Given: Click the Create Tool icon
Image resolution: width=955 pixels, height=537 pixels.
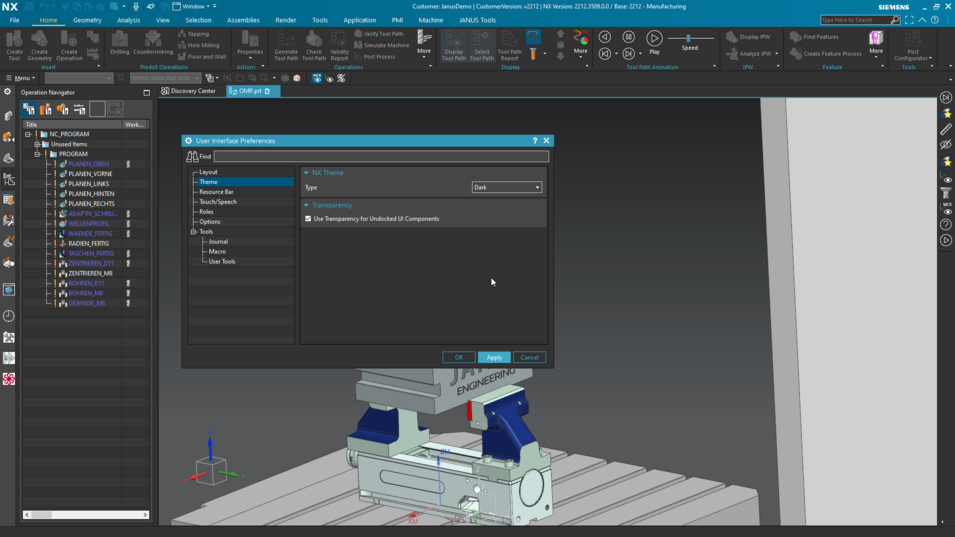Looking at the screenshot, I should [14, 46].
